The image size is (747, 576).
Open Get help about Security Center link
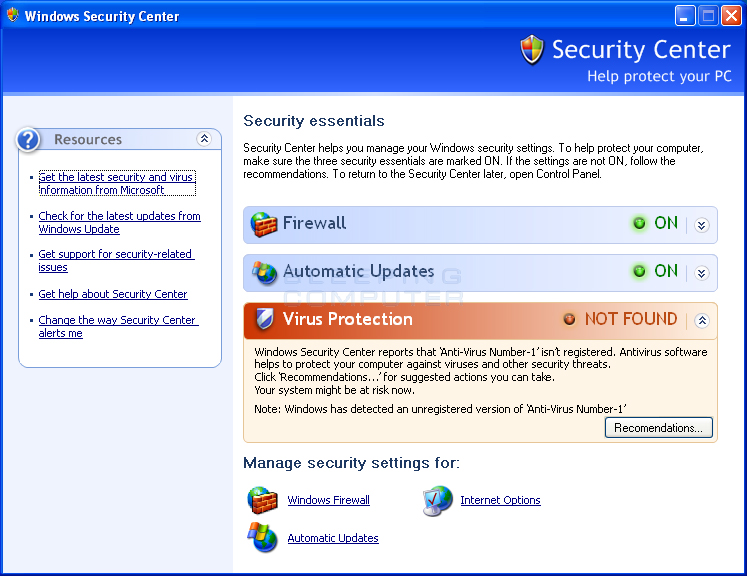pyautogui.click(x=113, y=294)
